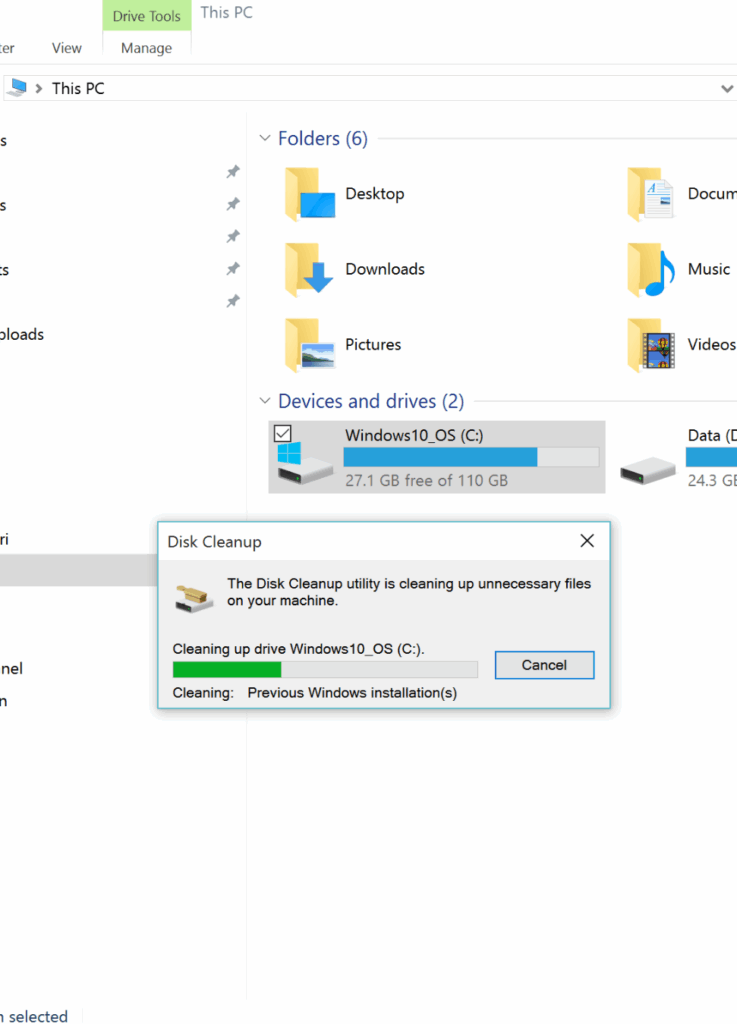Click the Music folder label
The width and height of the screenshot is (737, 1024).
[x=709, y=269]
